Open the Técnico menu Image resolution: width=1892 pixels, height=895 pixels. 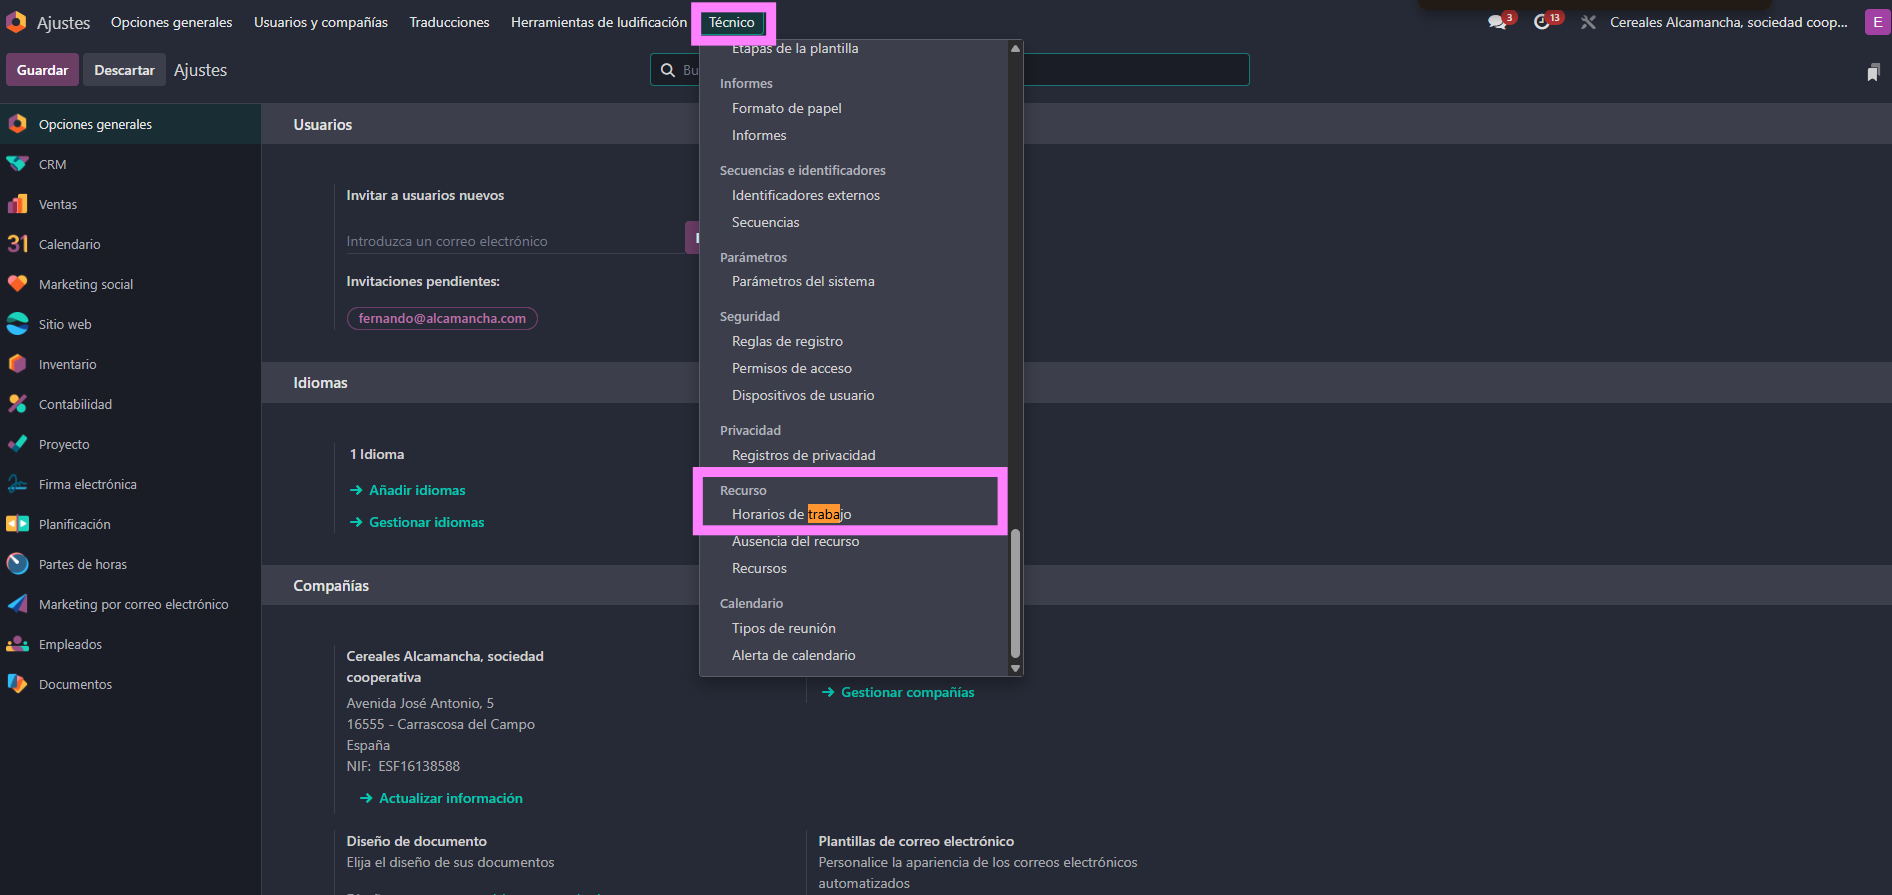pyautogui.click(x=731, y=22)
